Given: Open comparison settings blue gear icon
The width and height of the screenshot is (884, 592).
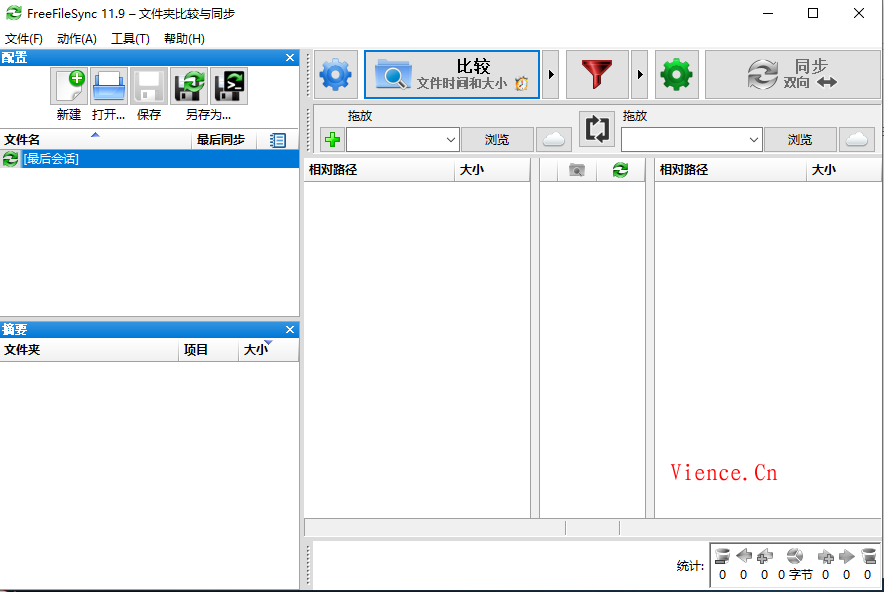Looking at the screenshot, I should point(336,75).
